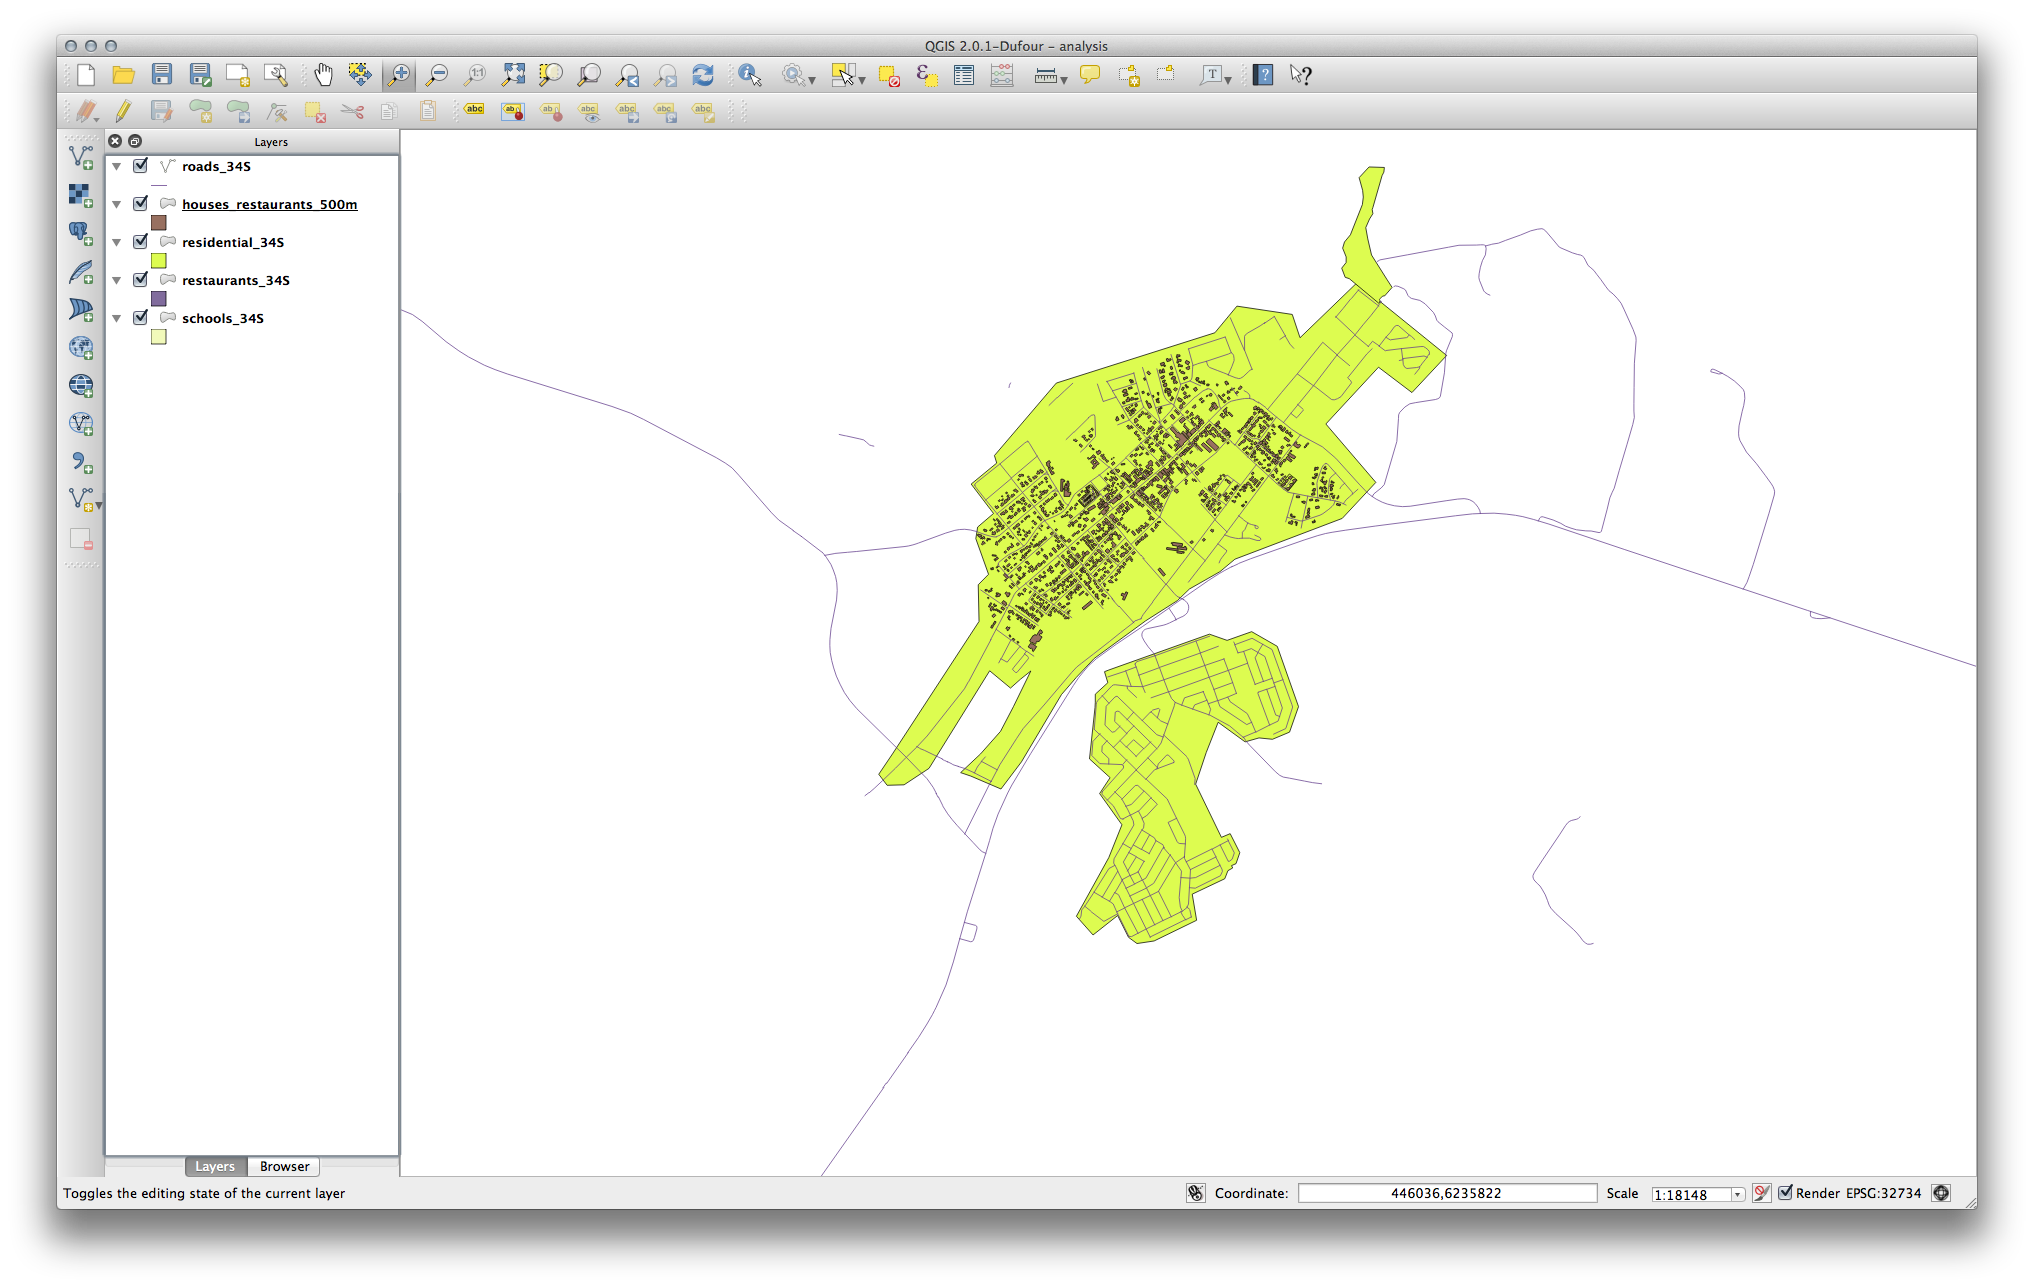2034x1288 pixels.
Task: Click the Refresh map icon
Action: point(703,75)
